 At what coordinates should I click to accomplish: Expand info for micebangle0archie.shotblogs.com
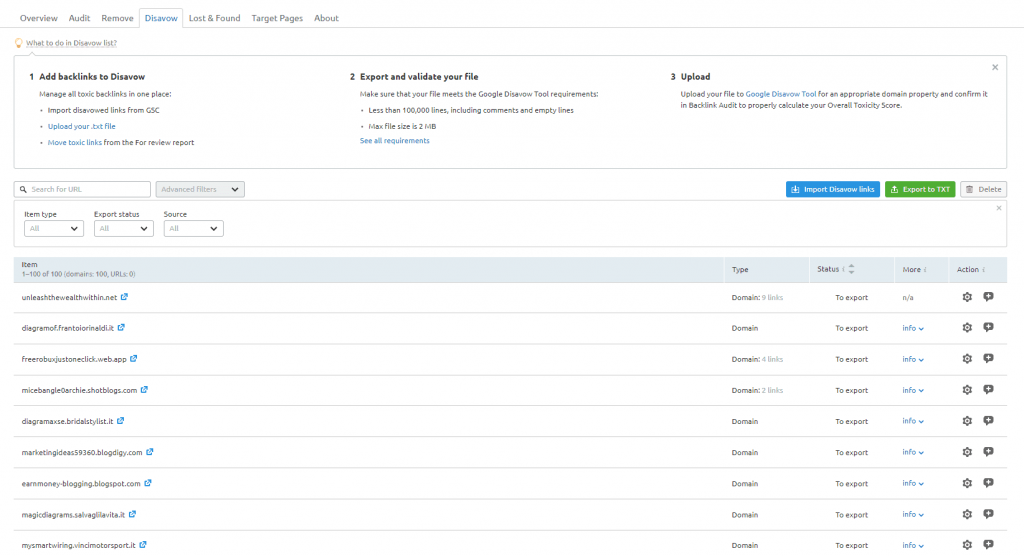pyautogui.click(x=913, y=390)
